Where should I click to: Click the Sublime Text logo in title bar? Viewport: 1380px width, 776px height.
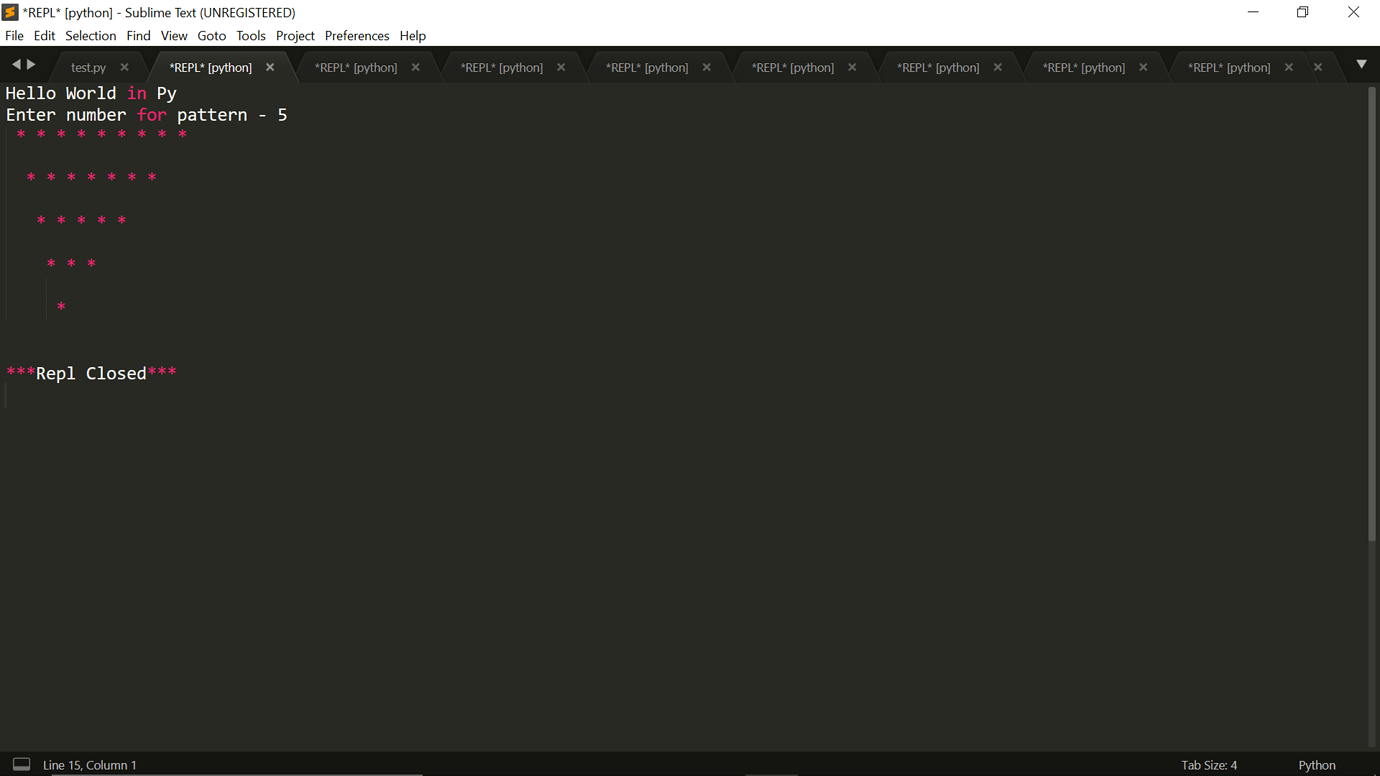[x=10, y=12]
